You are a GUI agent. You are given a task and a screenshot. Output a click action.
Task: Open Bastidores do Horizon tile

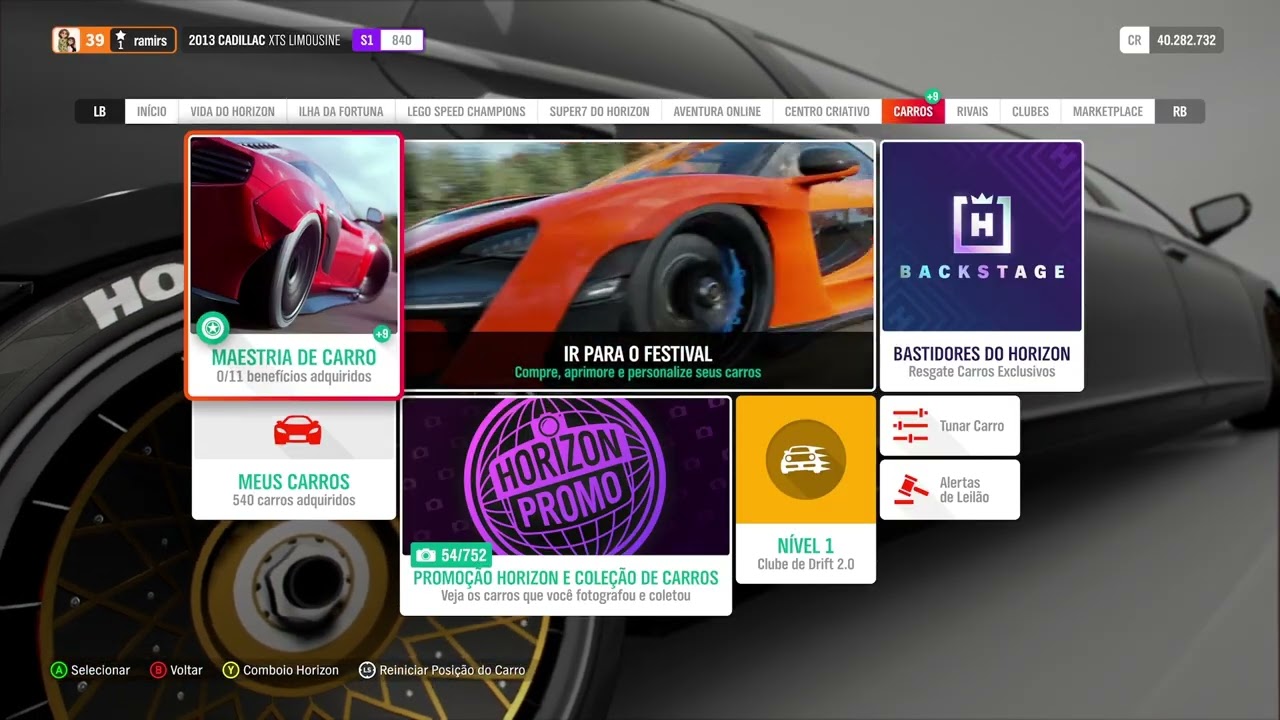click(982, 265)
